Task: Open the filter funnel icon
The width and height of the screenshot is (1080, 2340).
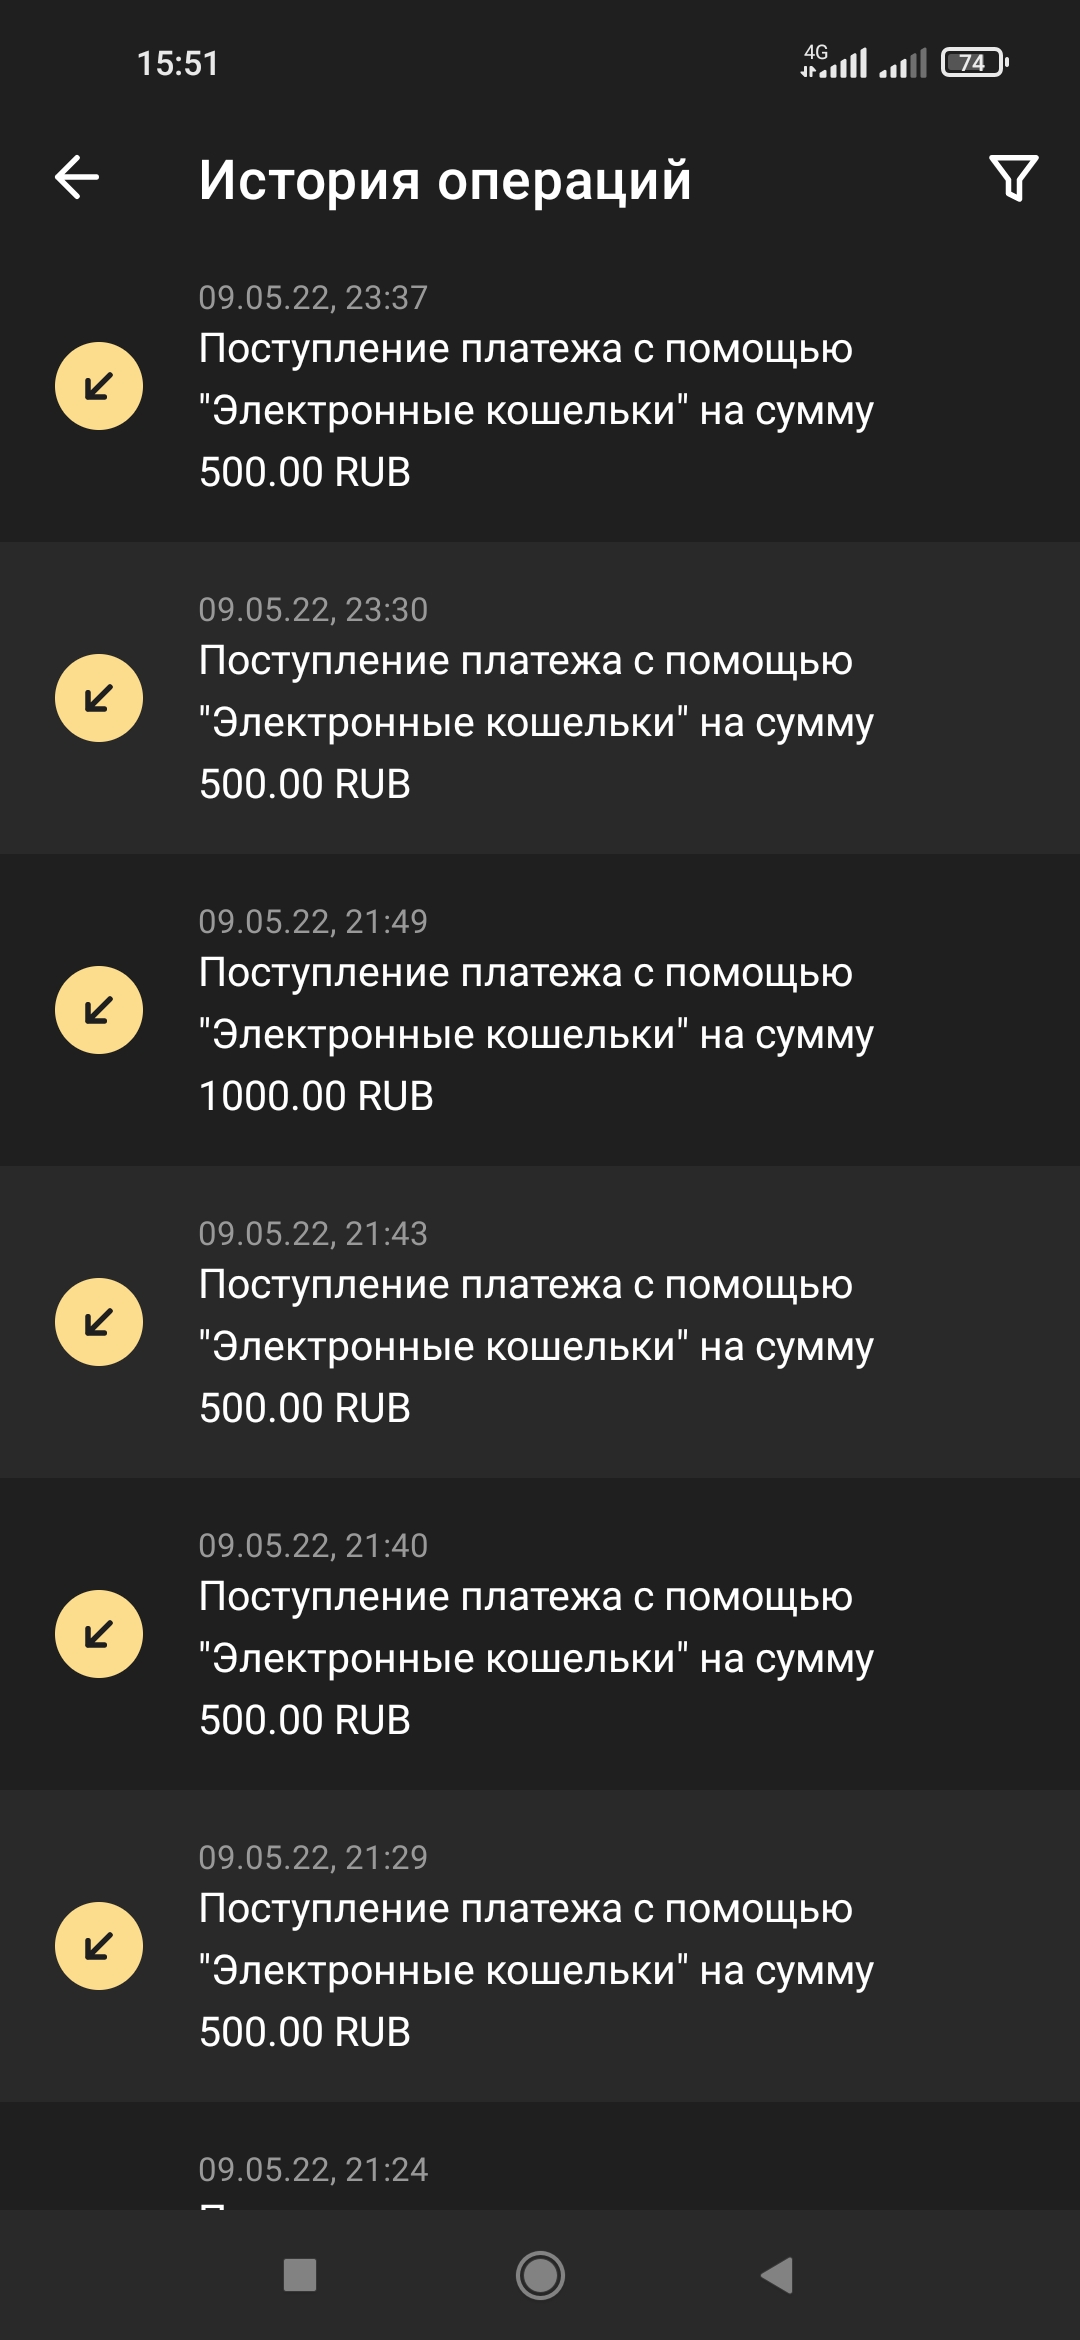Action: click(1013, 179)
